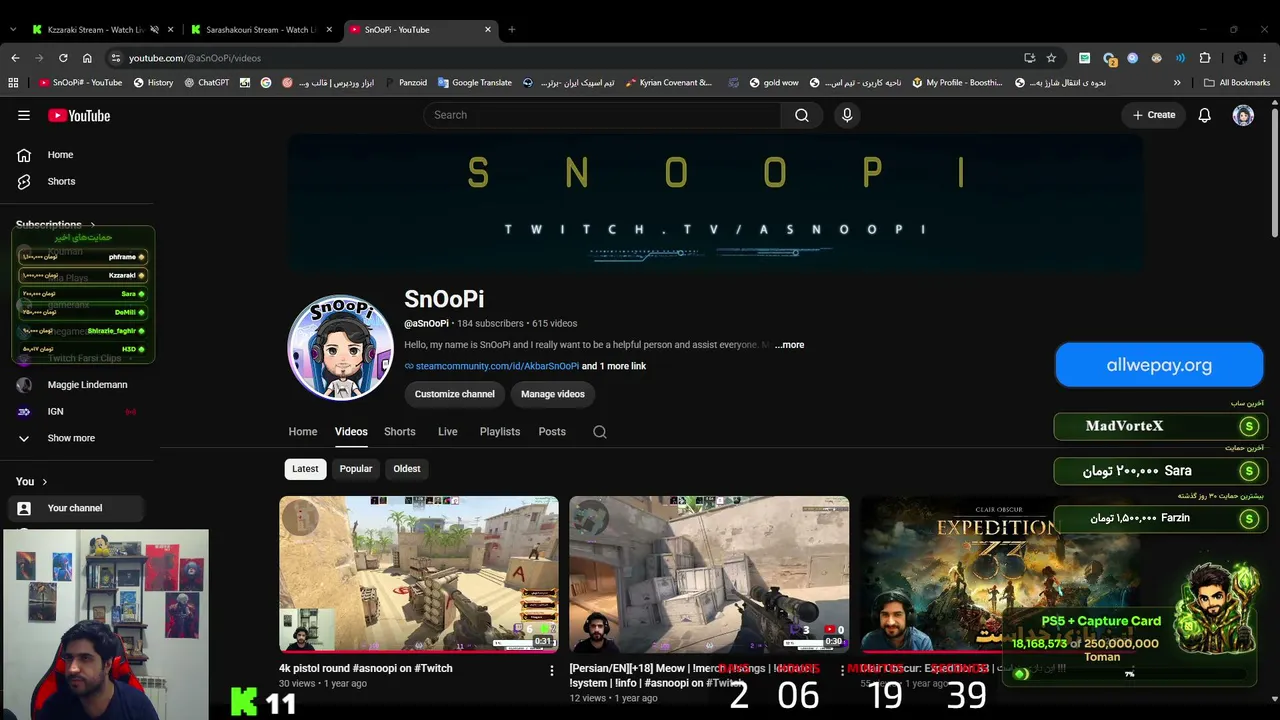Show hidden bookmarks with the double chevron
The width and height of the screenshot is (1280, 720).
(1177, 83)
